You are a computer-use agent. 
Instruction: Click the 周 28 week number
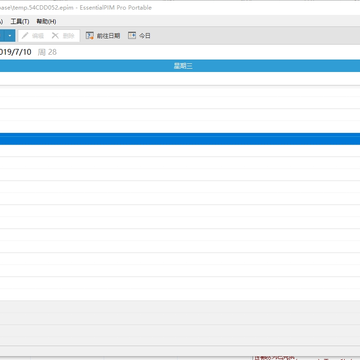click(x=47, y=52)
